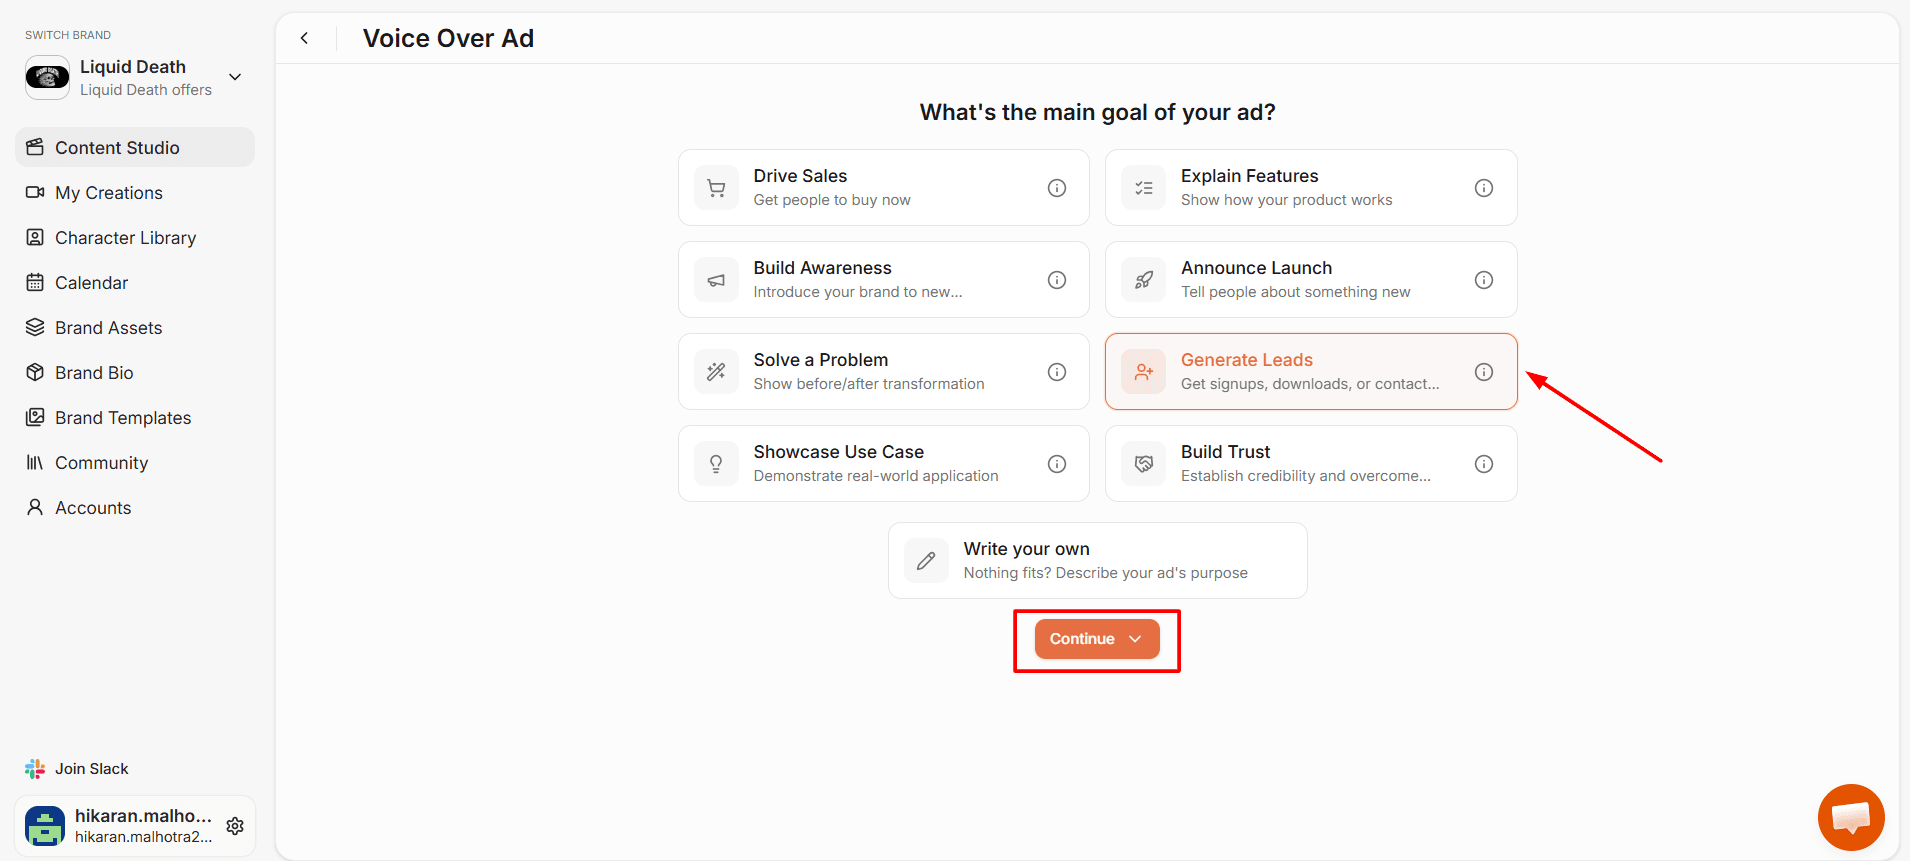Show info for Generate Leads

(x=1484, y=372)
